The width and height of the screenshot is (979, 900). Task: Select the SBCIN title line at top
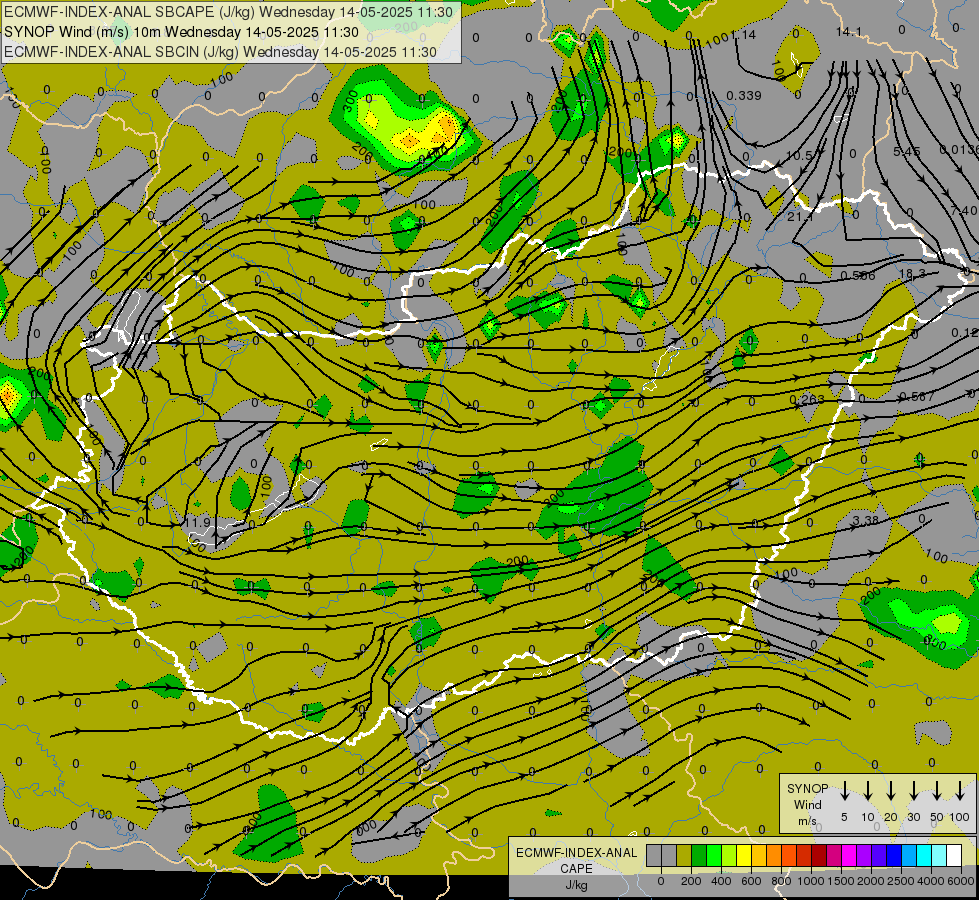tap(220, 52)
